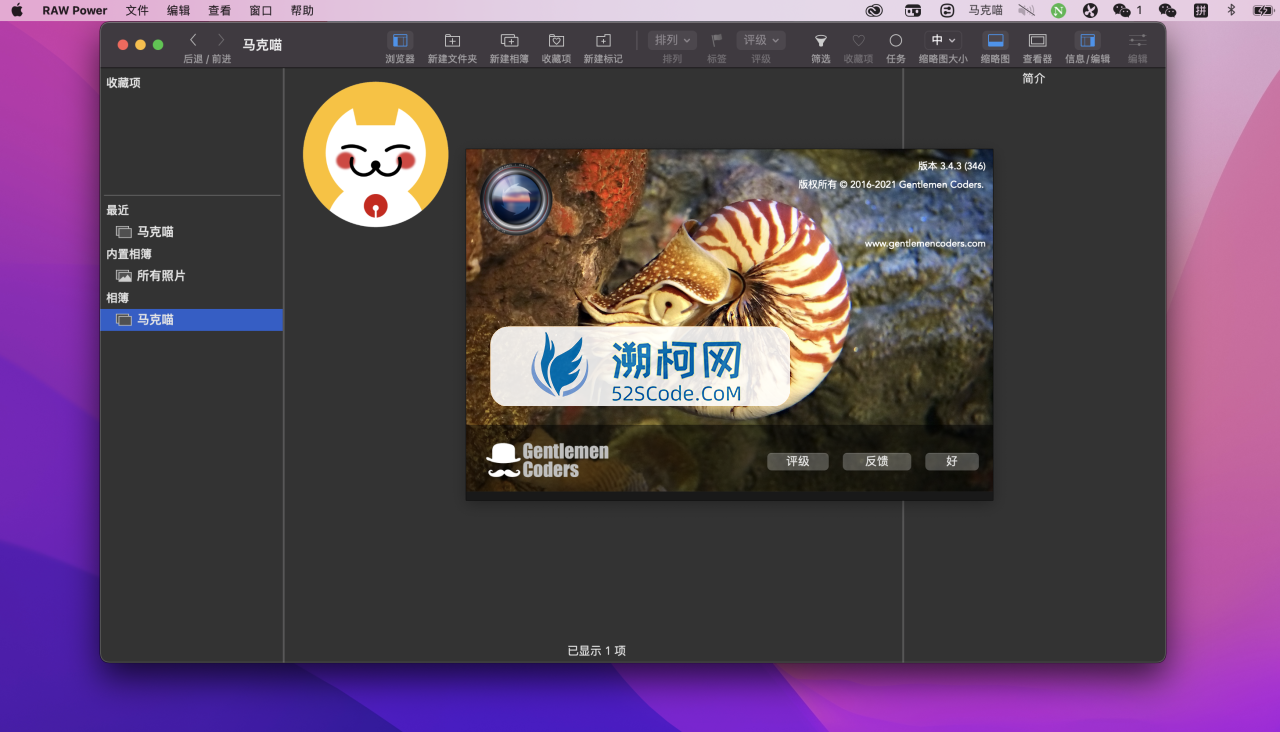Click the 标签 flag icon
The image size is (1280, 732).
[716, 40]
